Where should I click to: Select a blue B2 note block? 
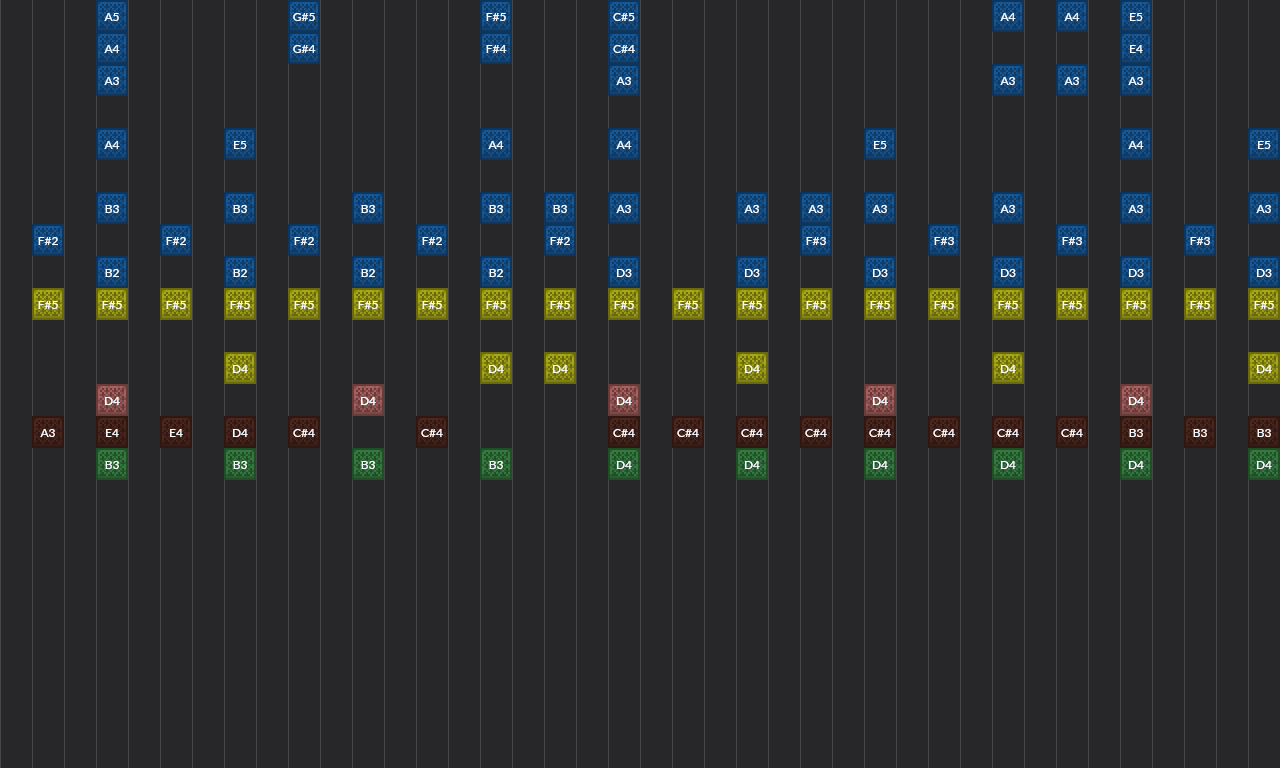coord(112,272)
